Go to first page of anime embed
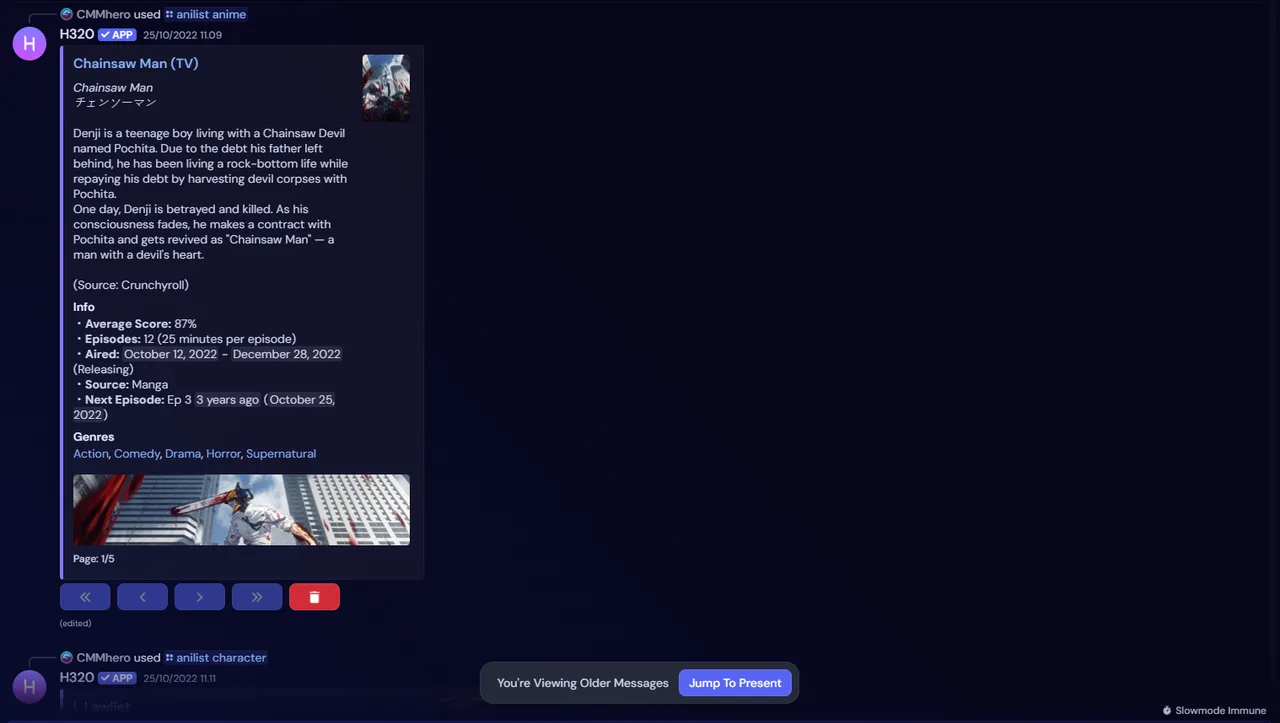 [x=85, y=597]
